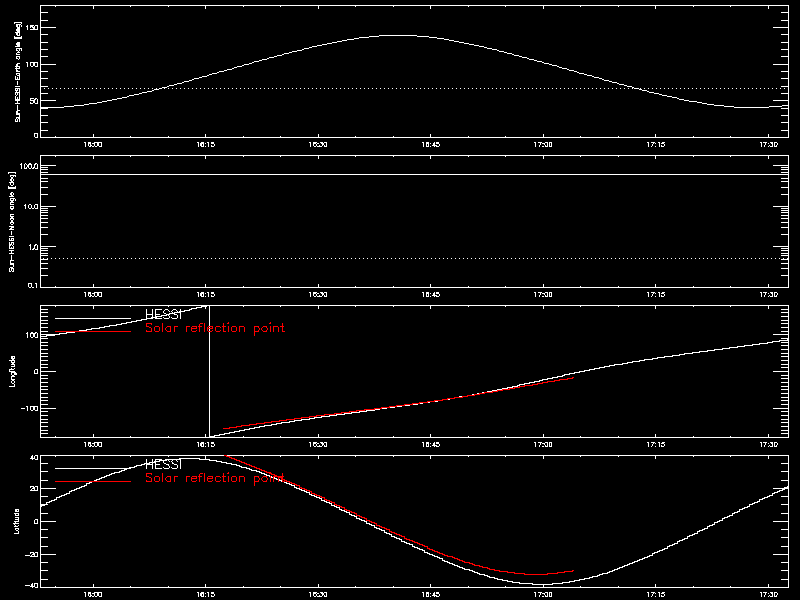Click 17:15 time label under Longitude plot

(656, 445)
